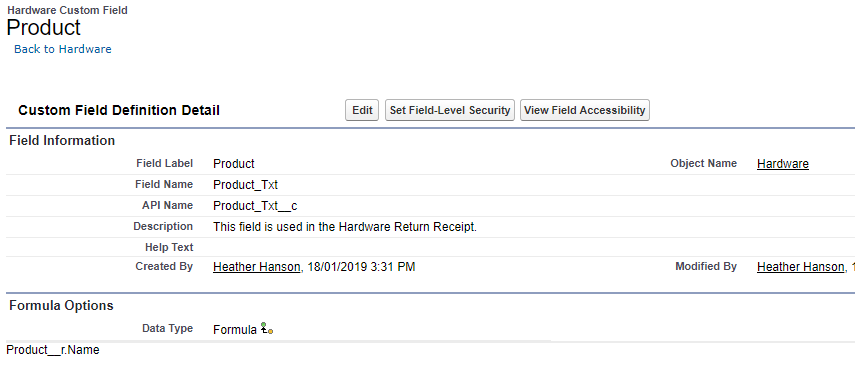Select the Product_Txt__c API name value
The height and width of the screenshot is (373, 855).
(255, 206)
